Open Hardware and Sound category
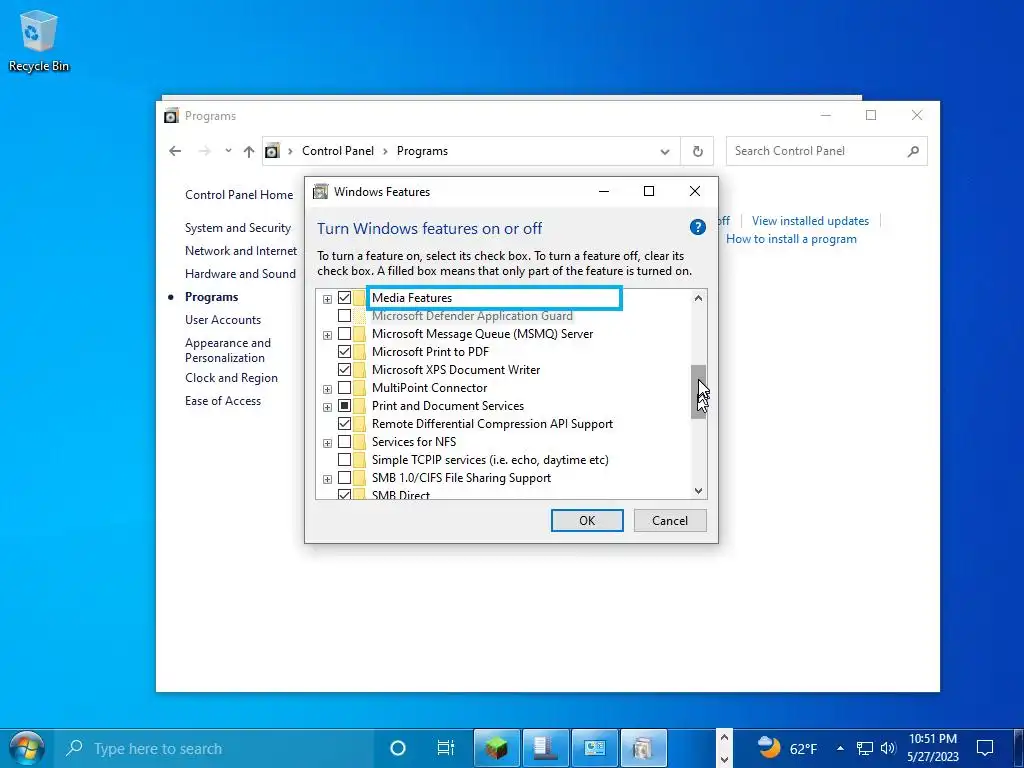 (x=240, y=274)
